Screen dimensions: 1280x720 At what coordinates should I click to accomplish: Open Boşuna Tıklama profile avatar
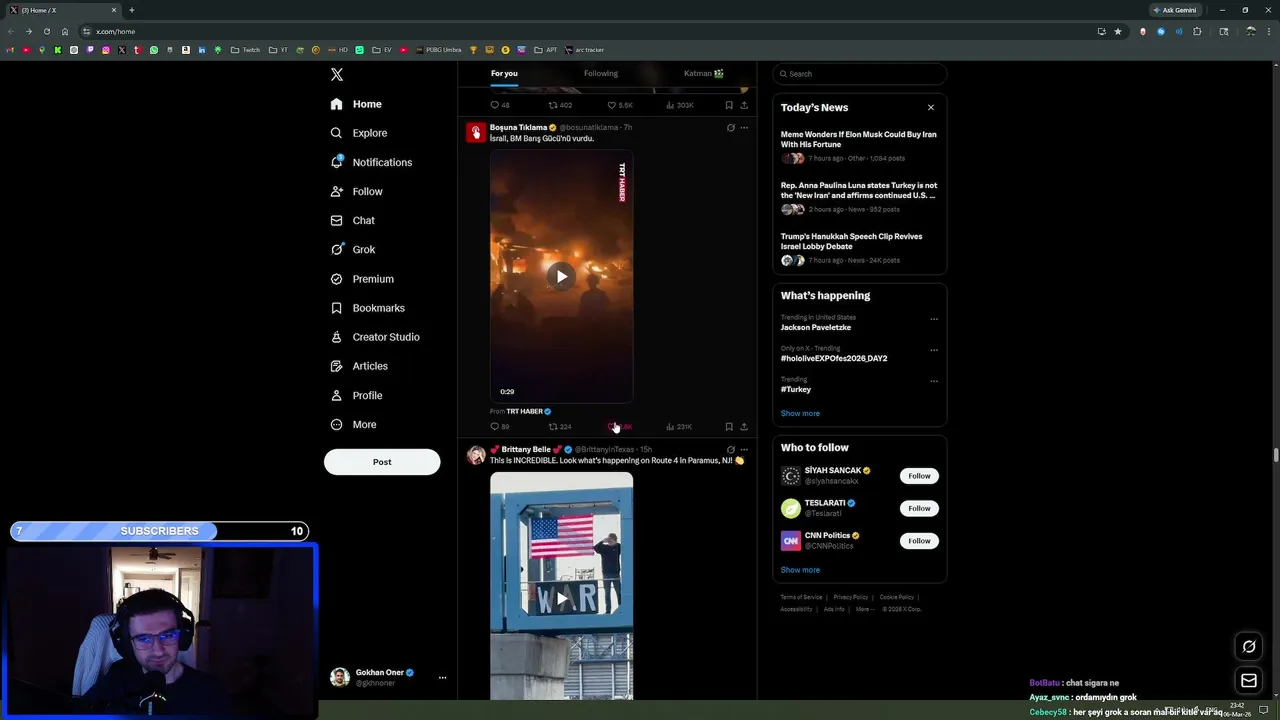[476, 133]
